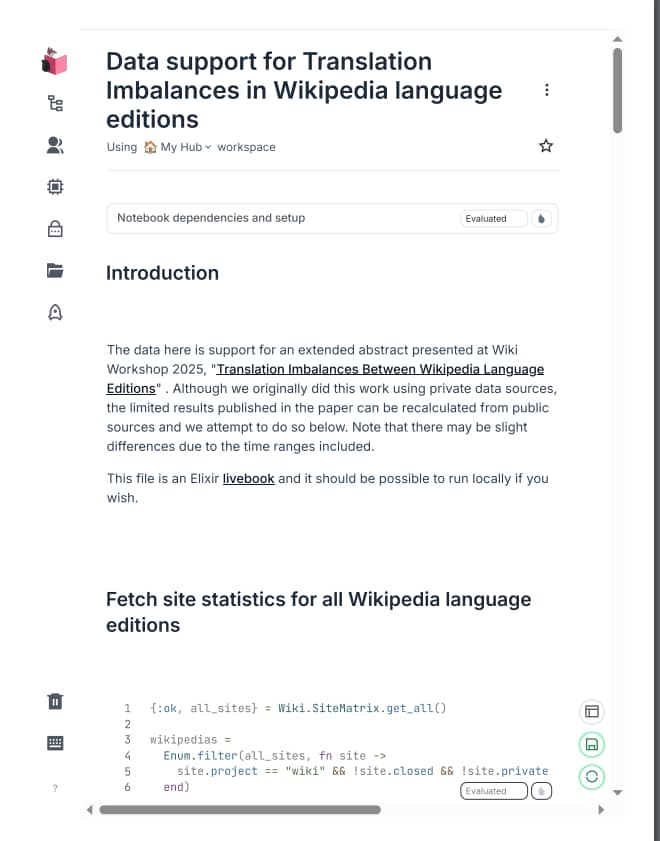Open the runtime settings chip icon
This screenshot has width=660, height=841.
55,187
